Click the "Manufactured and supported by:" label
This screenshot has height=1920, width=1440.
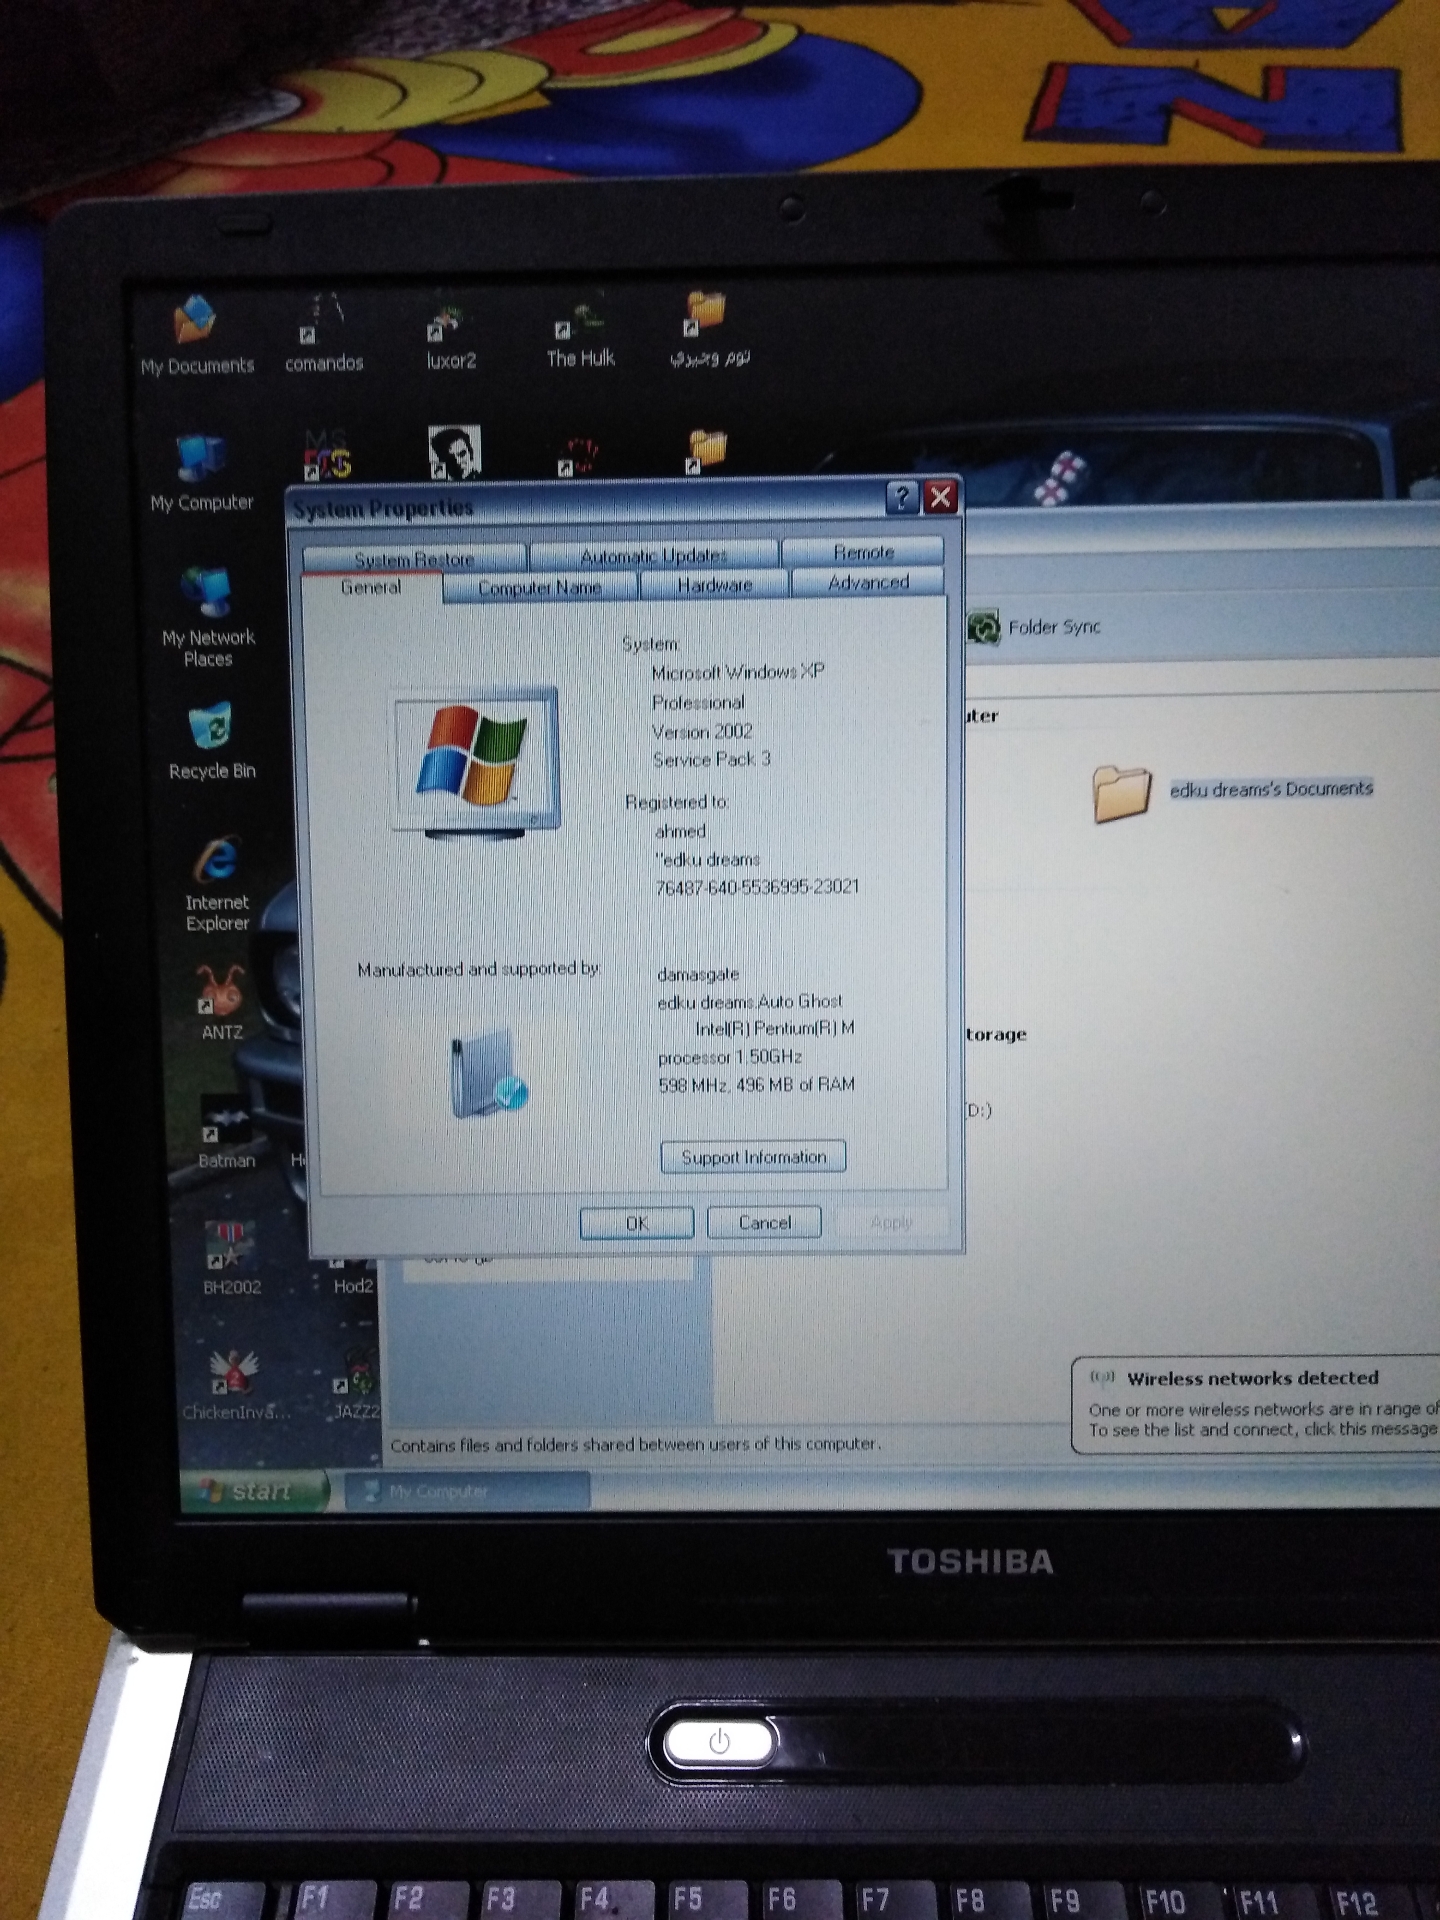tap(479, 969)
